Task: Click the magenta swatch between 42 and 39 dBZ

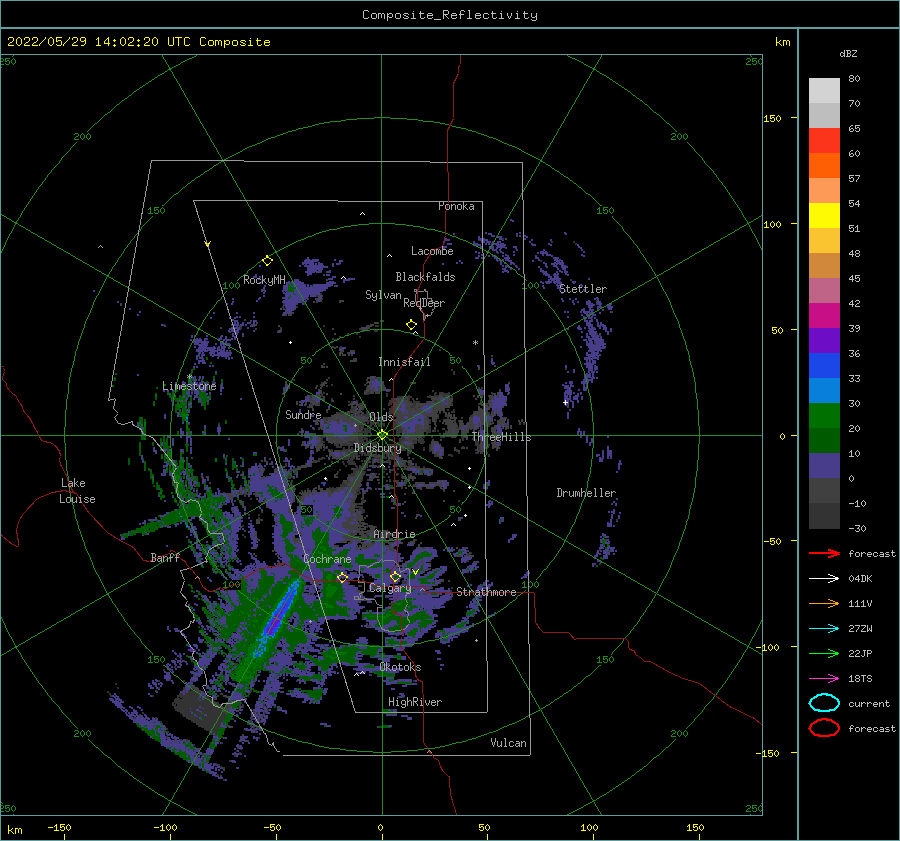Action: 824,316
